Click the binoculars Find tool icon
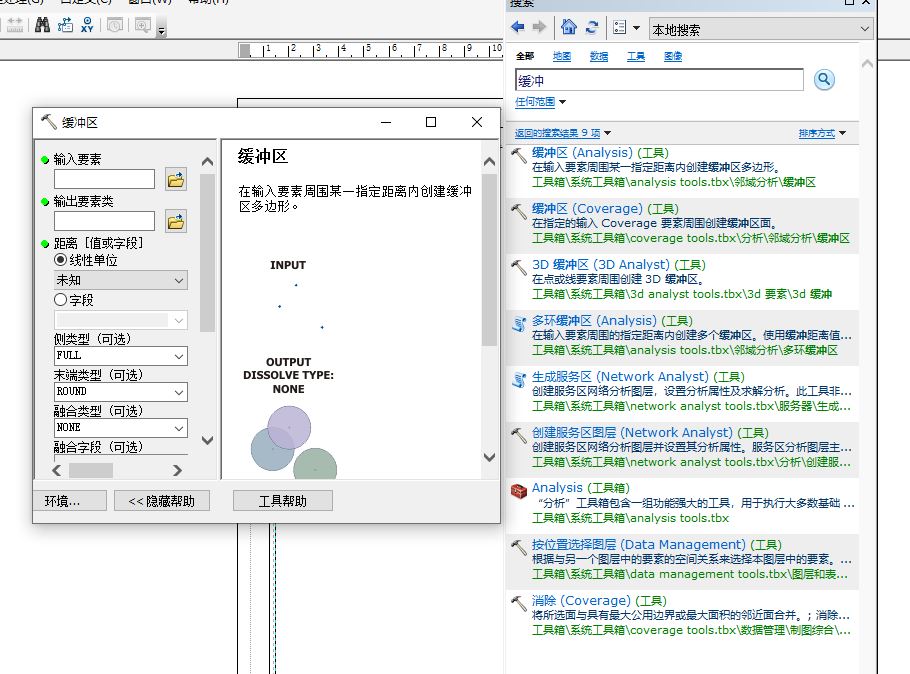Screen dimensions: 910x674 point(42,26)
